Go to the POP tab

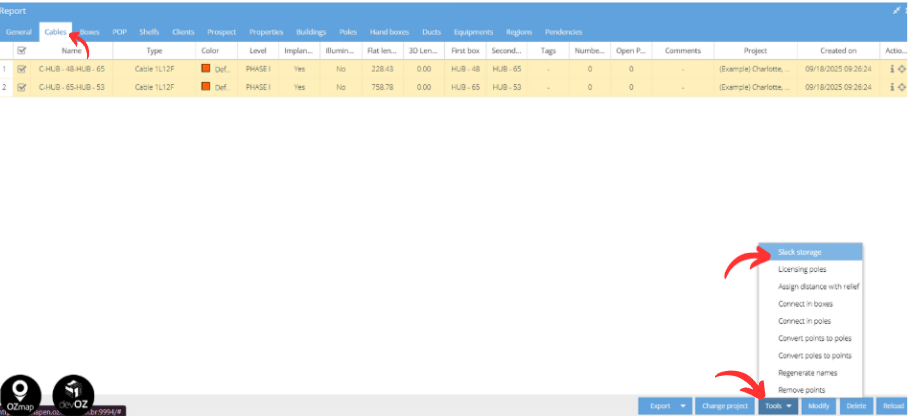tap(120, 32)
